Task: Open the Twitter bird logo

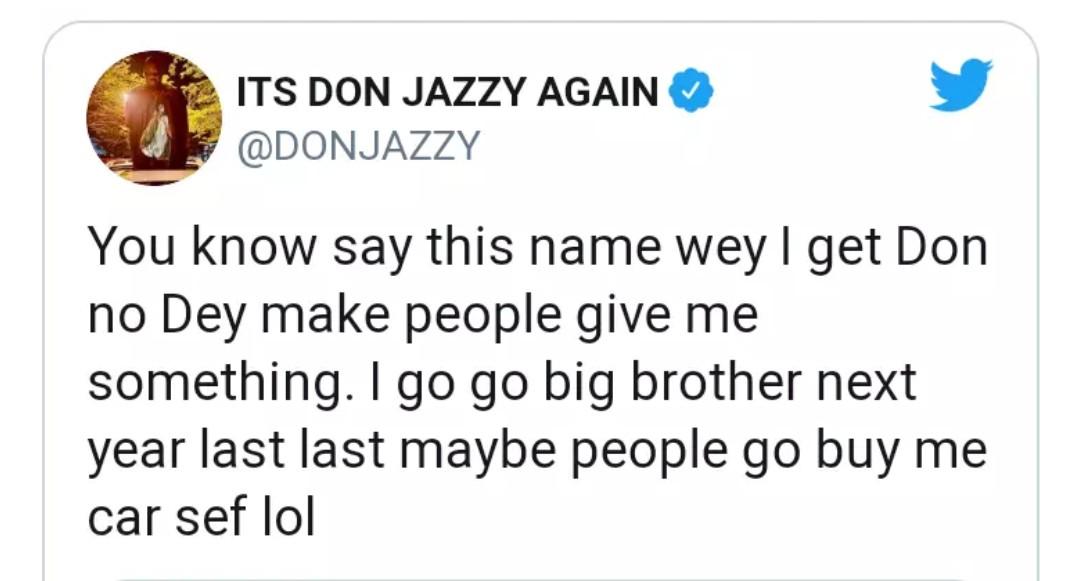Action: [961, 85]
